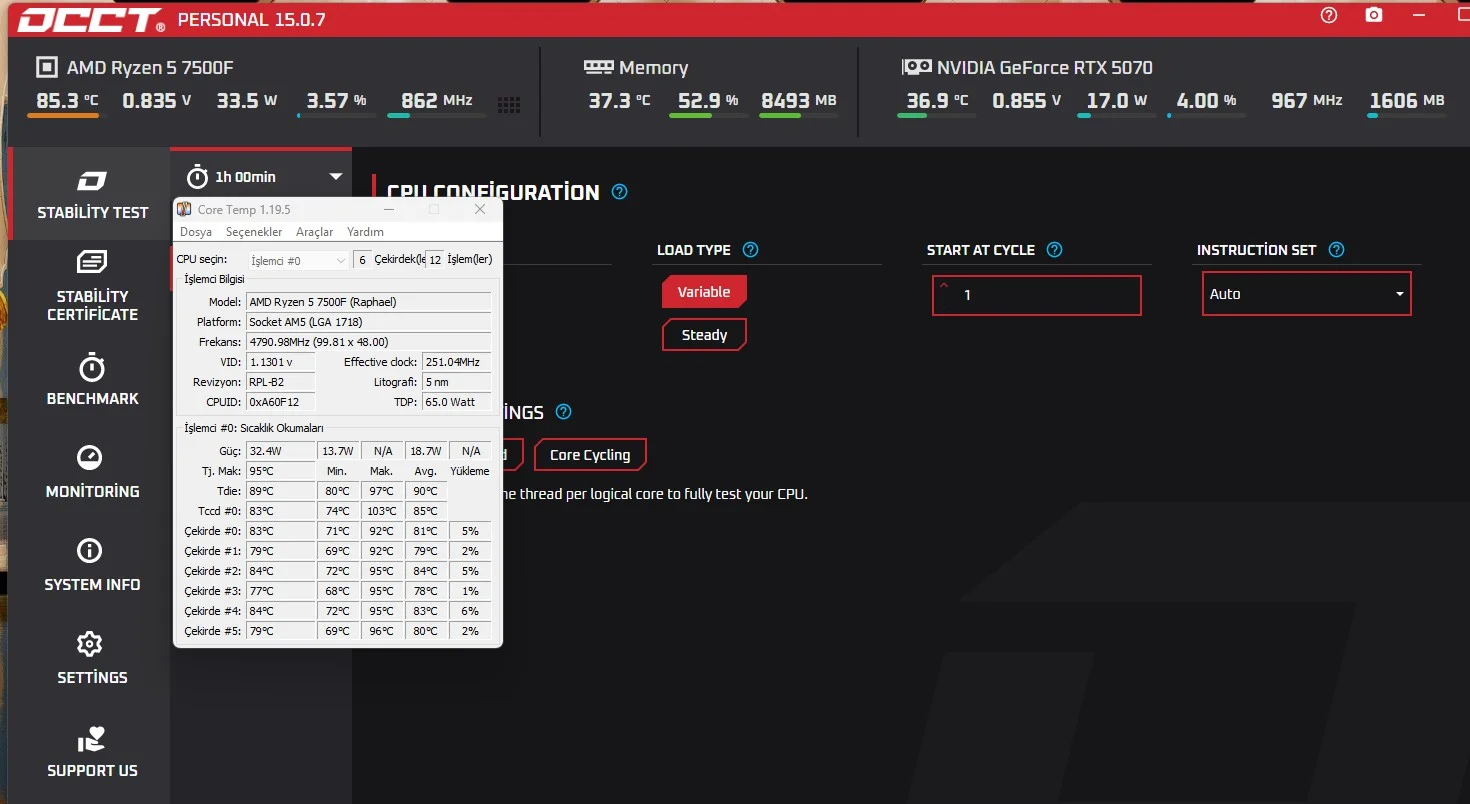This screenshot has width=1470, height=804.
Task: Open the Stability Test section in the sidebar
Action: [x=92, y=194]
